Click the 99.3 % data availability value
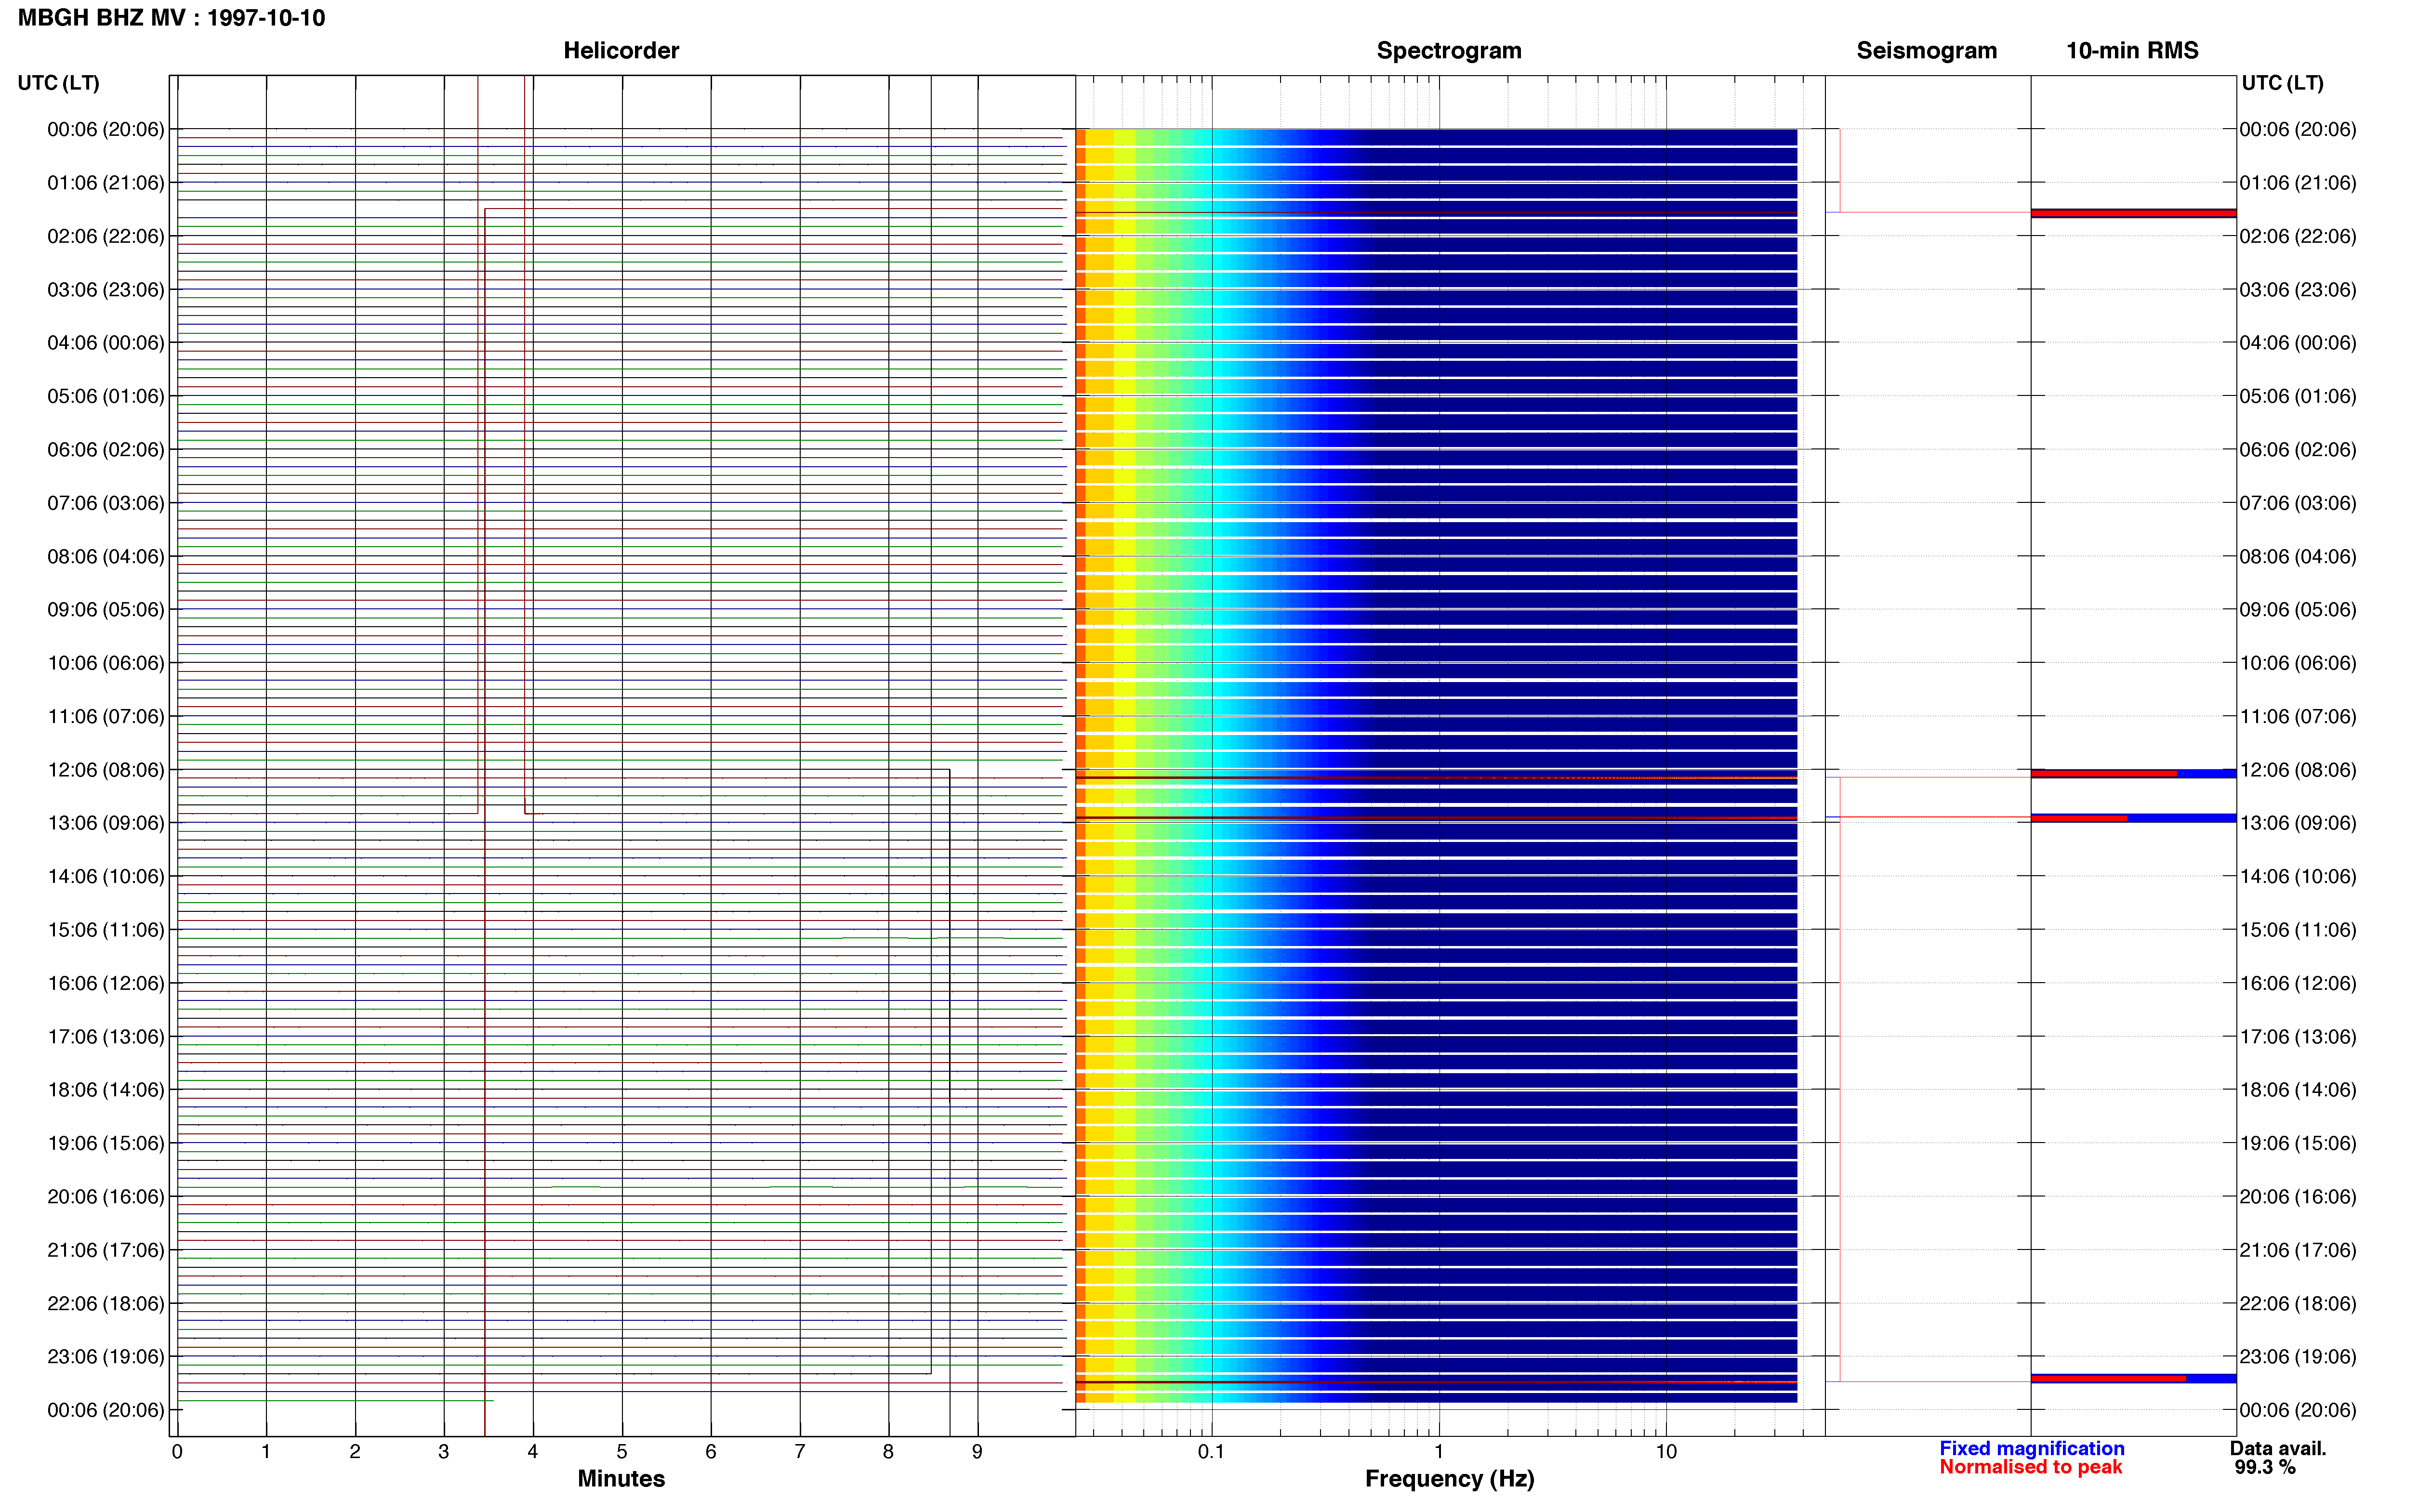 (x=2265, y=1467)
